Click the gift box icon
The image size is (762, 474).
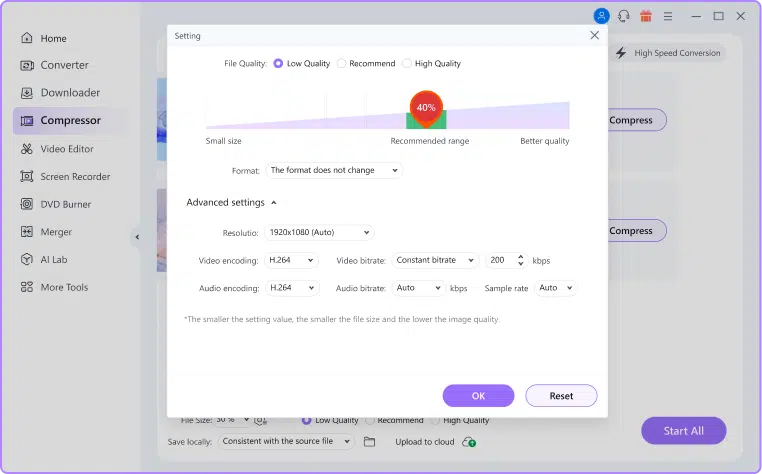pos(646,16)
